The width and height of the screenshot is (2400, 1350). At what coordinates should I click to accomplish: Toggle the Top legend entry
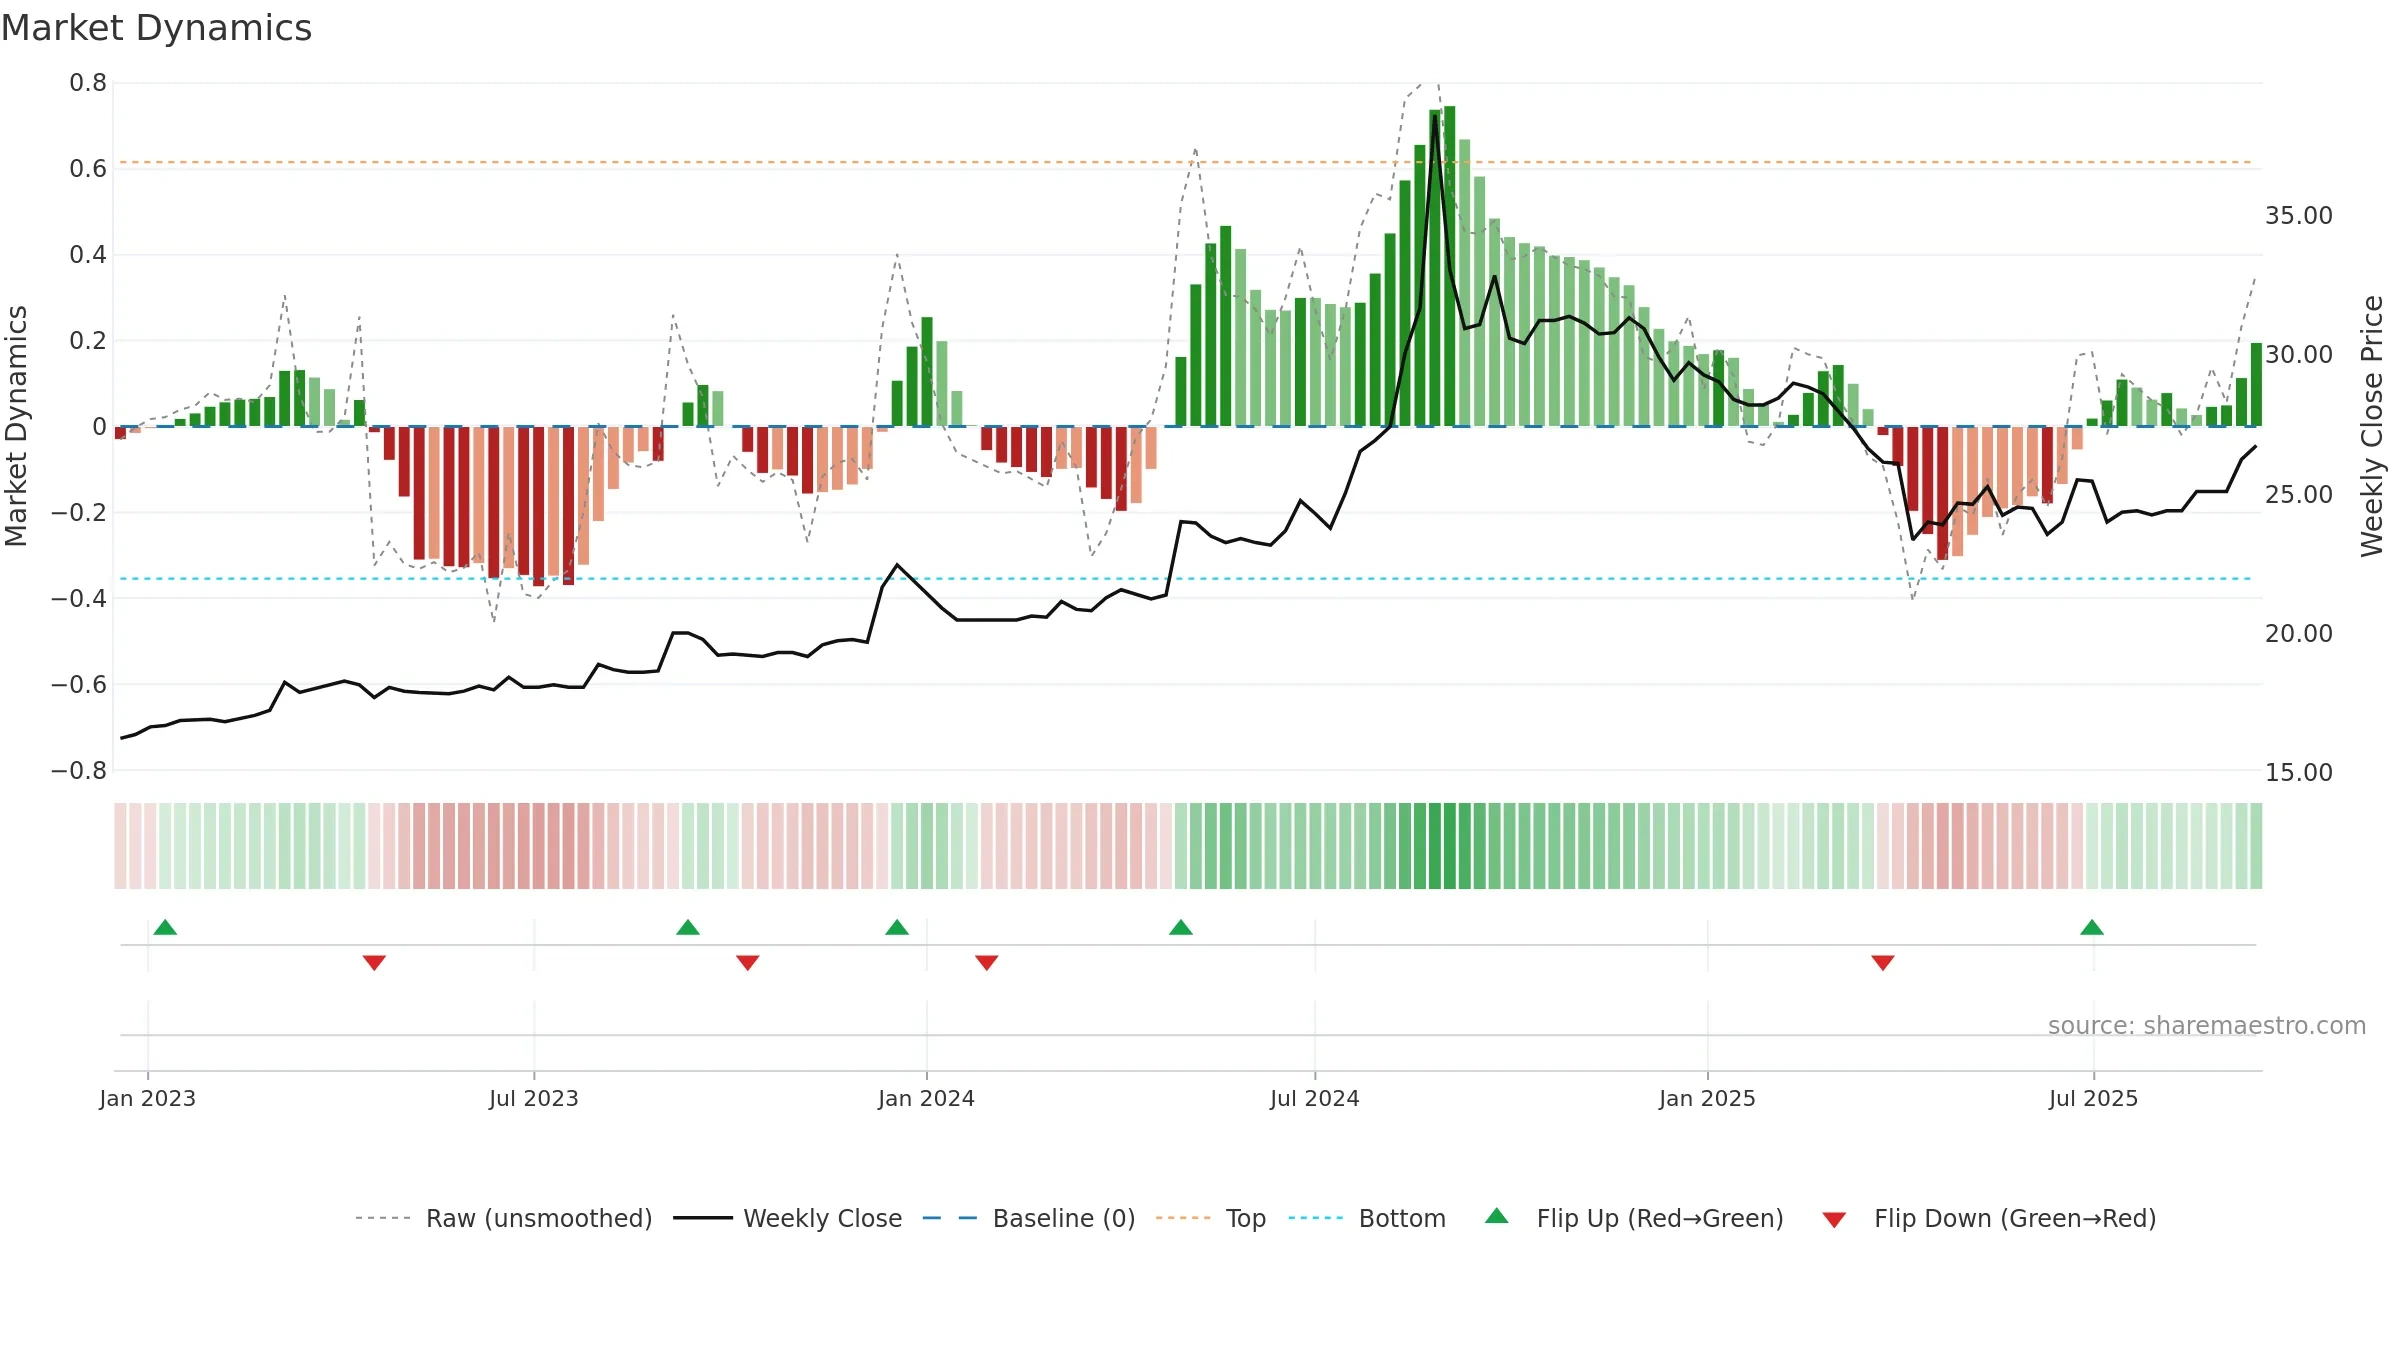point(1210,1218)
